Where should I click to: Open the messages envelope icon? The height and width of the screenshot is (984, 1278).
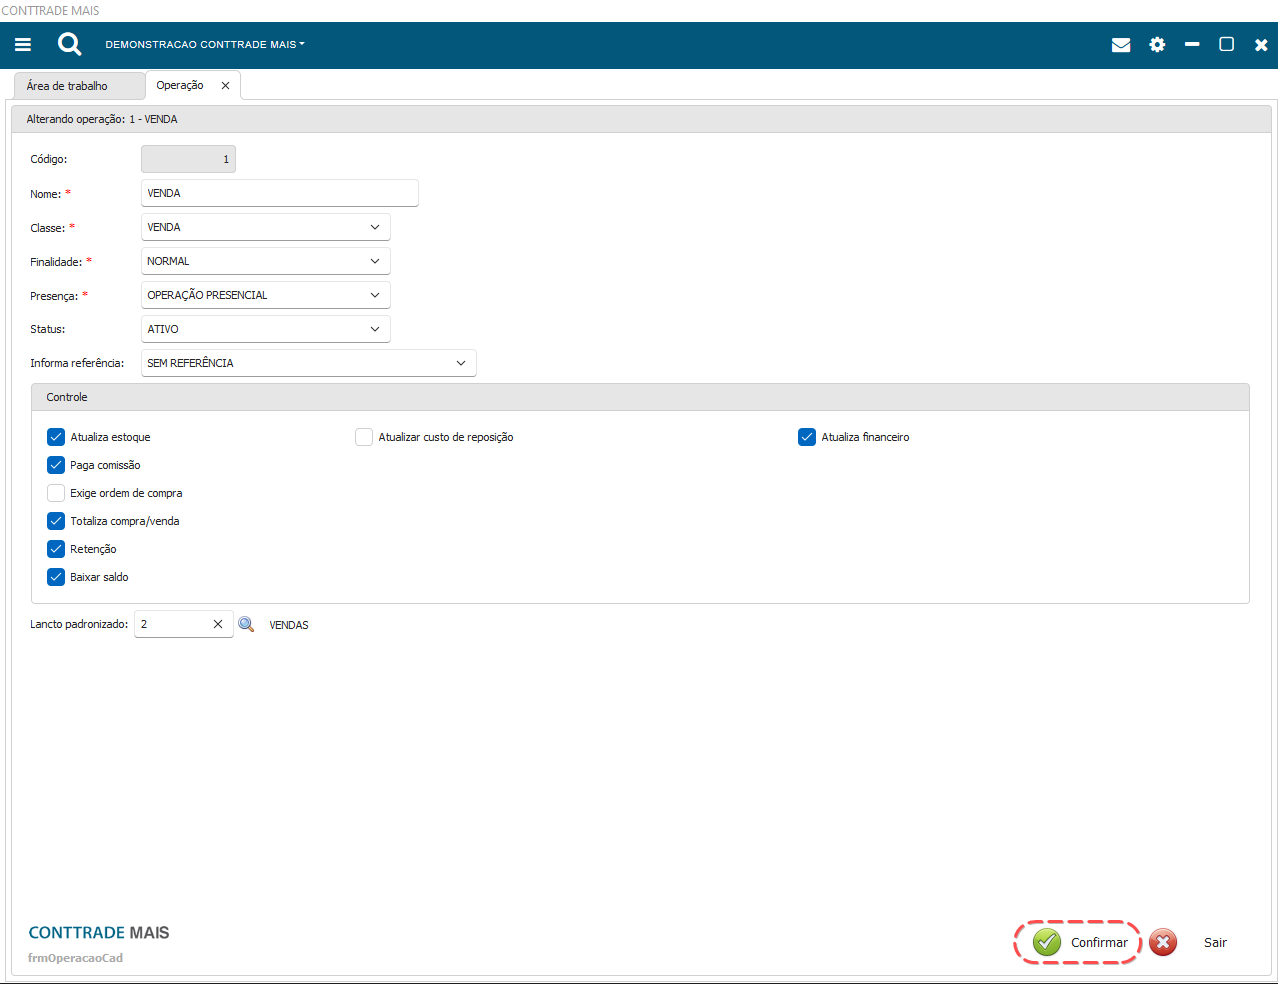[1121, 45]
